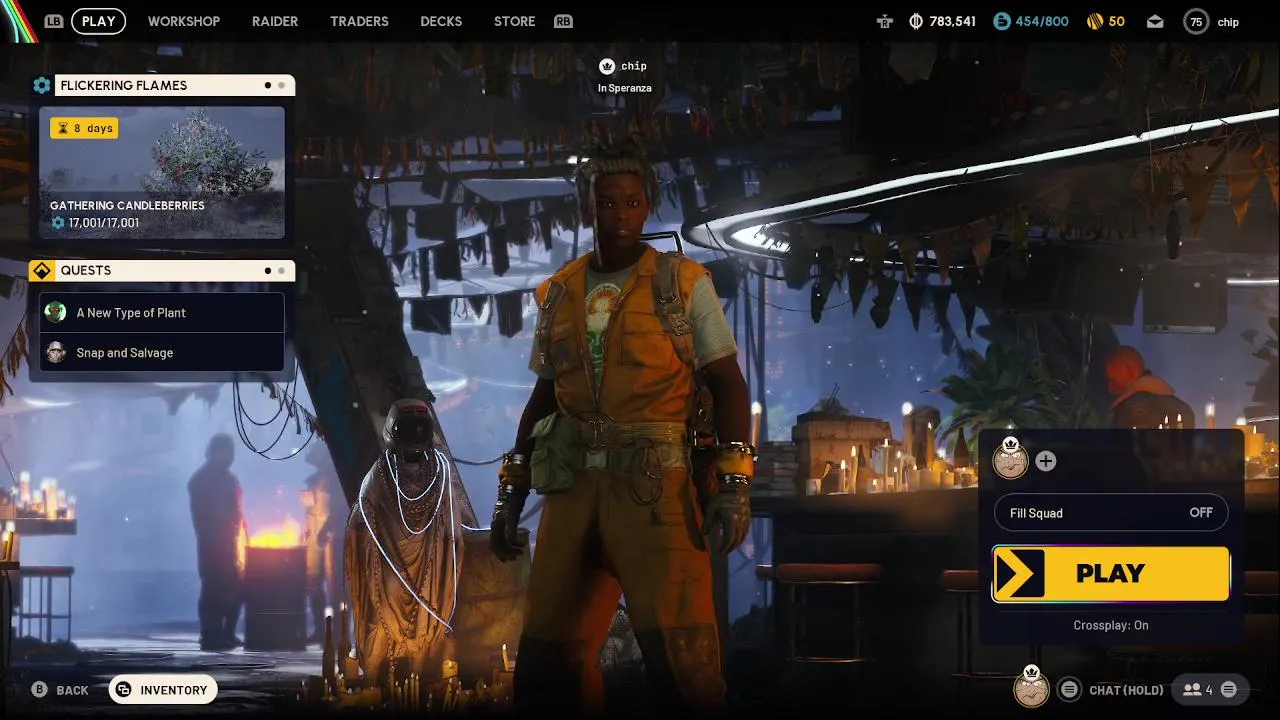Click the plus icon to add squad member

[x=1046, y=461]
